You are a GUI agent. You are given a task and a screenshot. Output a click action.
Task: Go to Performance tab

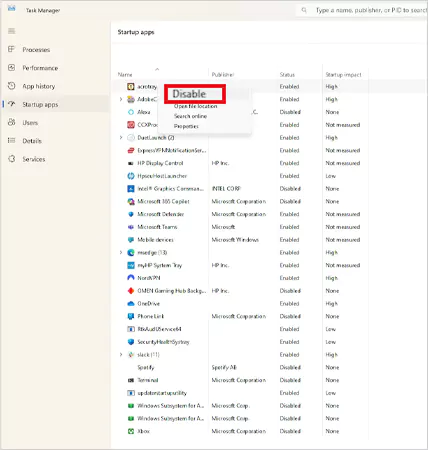click(x=40, y=68)
